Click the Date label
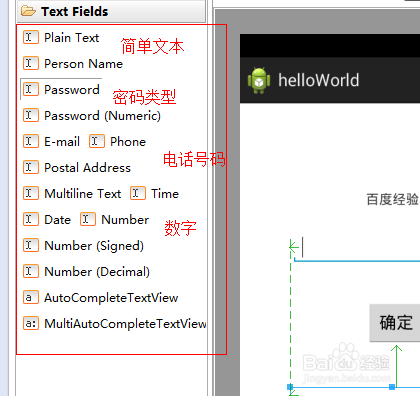Screen dimensions: 420x396 [58, 220]
